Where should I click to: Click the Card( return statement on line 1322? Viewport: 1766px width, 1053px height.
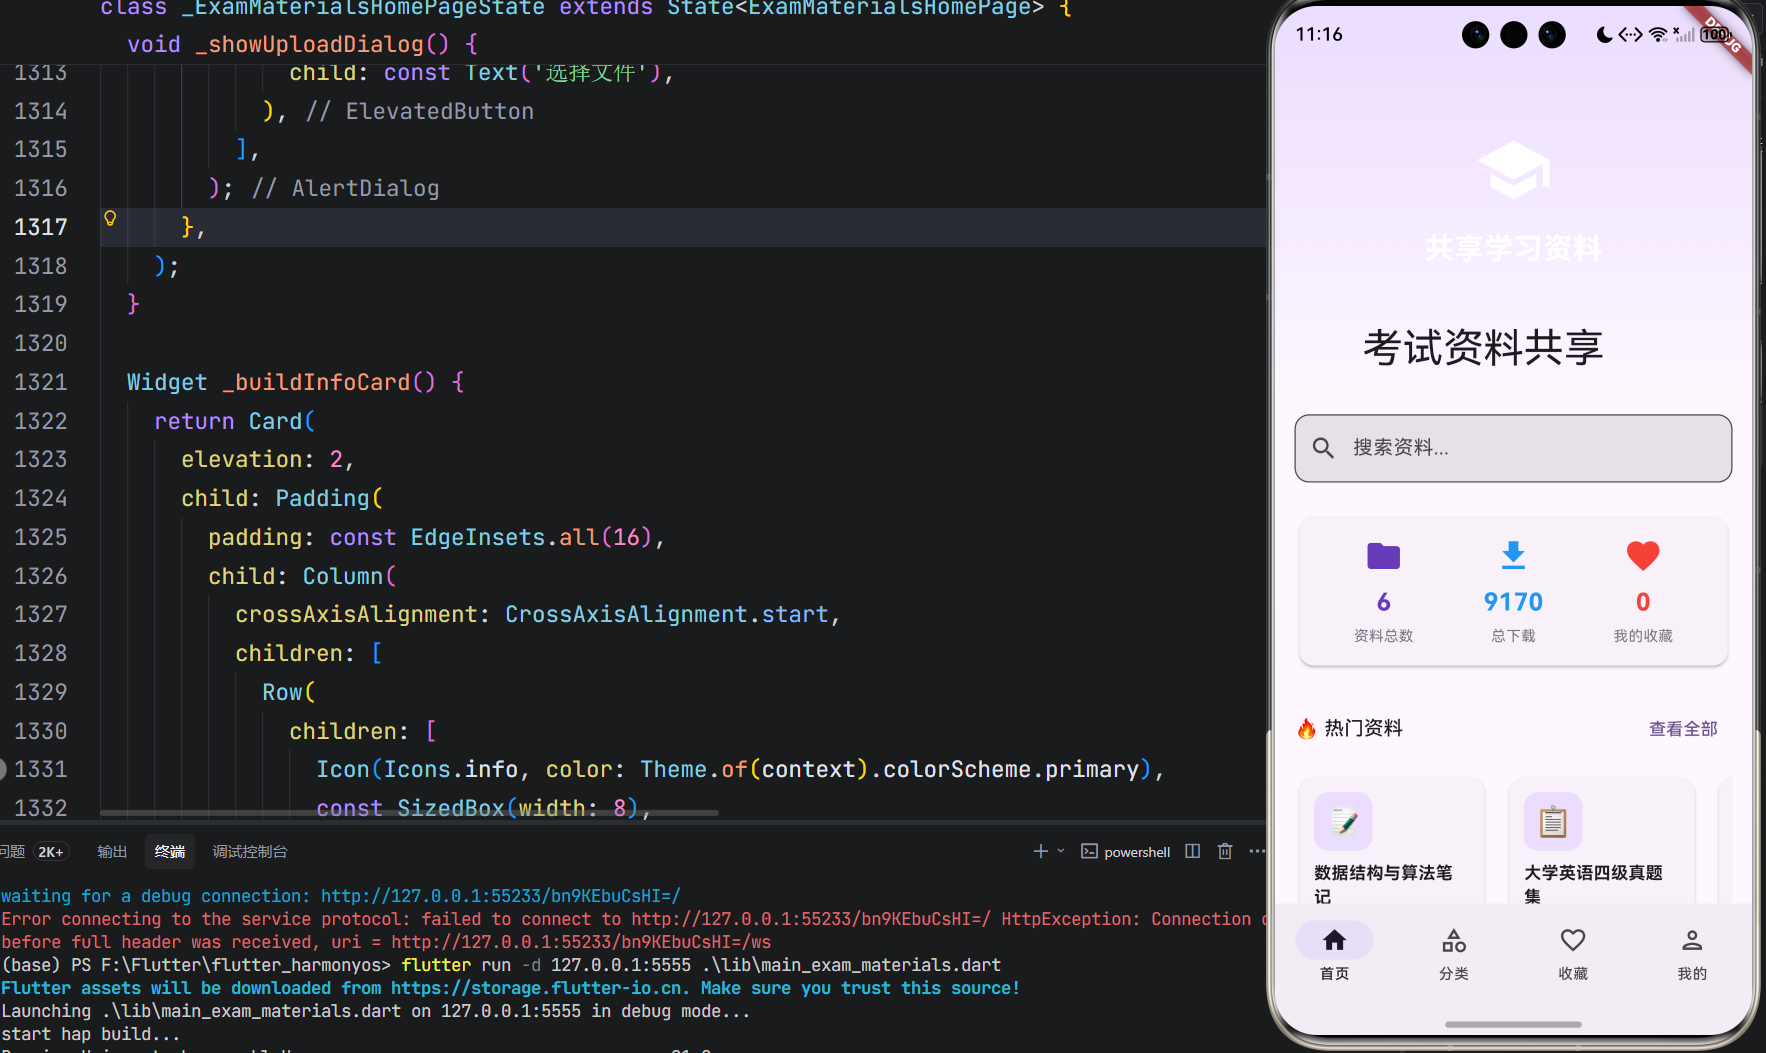tap(234, 421)
